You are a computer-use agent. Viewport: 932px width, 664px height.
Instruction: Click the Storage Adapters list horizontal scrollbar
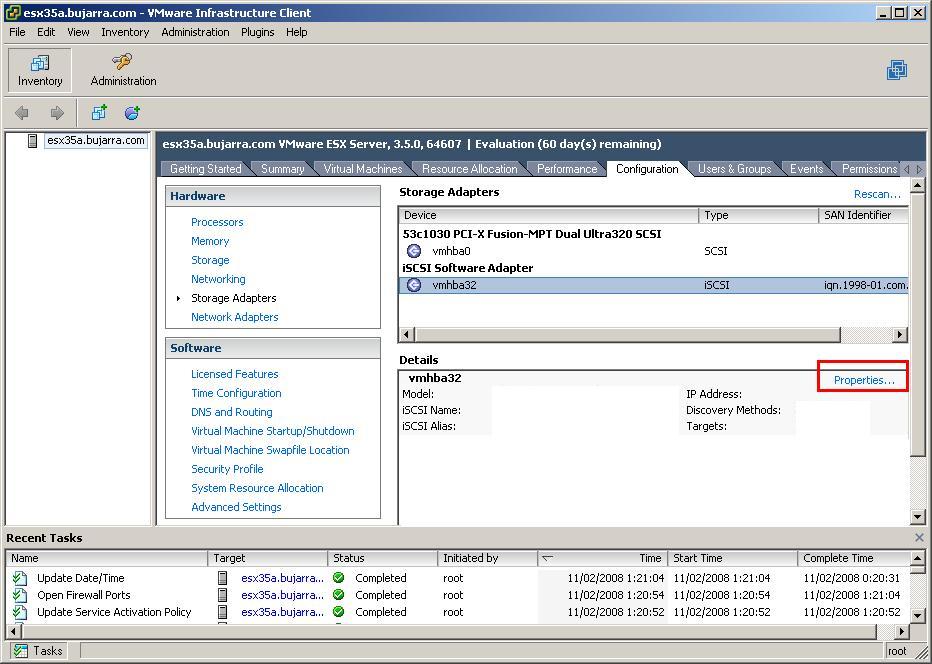[x=628, y=335]
